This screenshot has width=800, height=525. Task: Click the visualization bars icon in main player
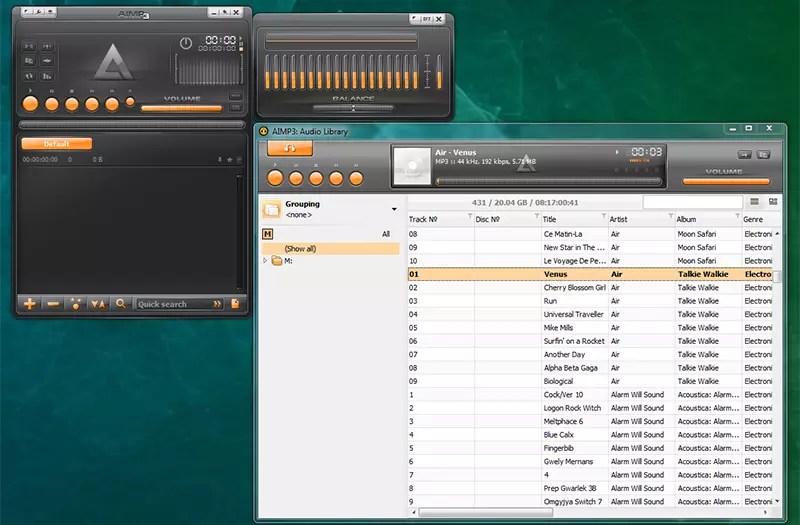tap(47, 76)
